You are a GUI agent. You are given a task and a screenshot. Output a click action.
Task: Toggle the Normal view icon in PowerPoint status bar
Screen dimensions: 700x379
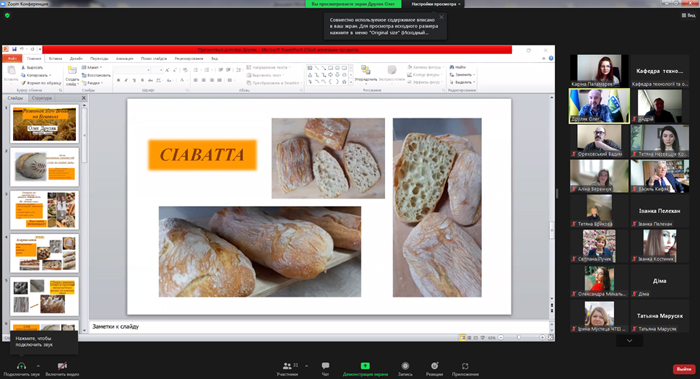(x=462, y=337)
